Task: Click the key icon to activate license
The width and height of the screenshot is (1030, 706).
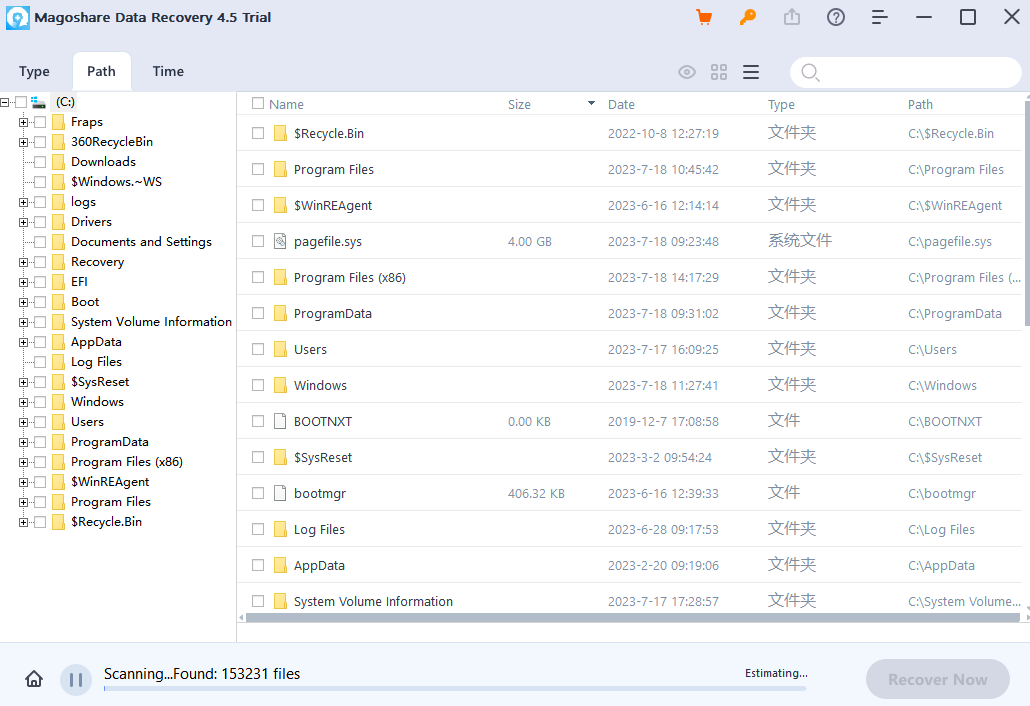Action: [x=748, y=17]
